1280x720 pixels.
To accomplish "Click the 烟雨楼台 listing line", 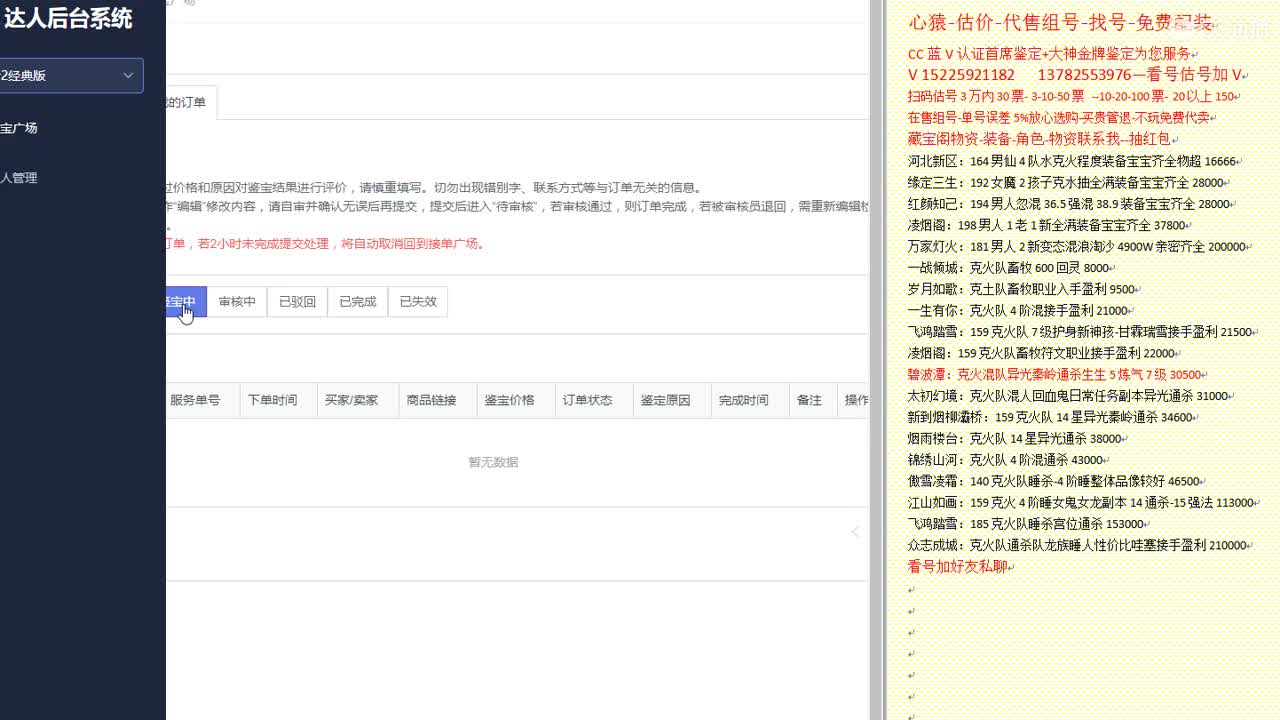I will pyautogui.click(x=1017, y=439).
